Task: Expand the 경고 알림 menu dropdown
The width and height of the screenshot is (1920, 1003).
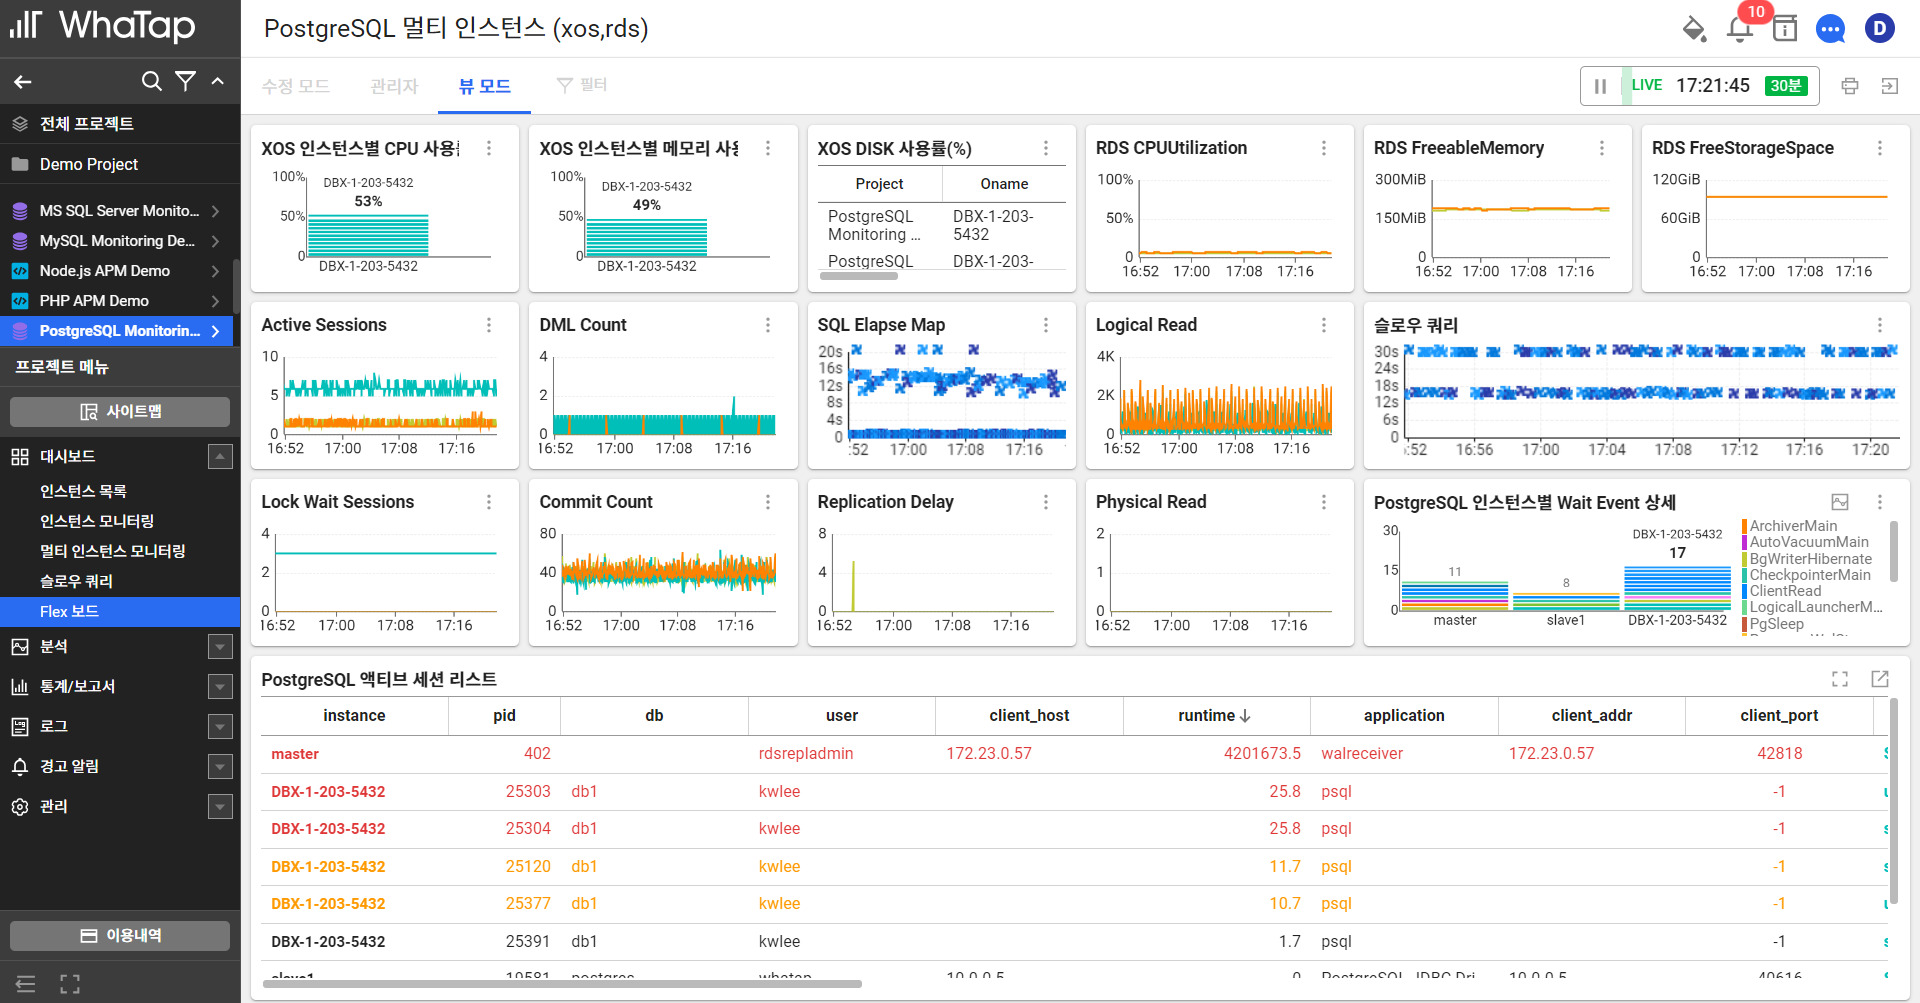Action: 220,767
